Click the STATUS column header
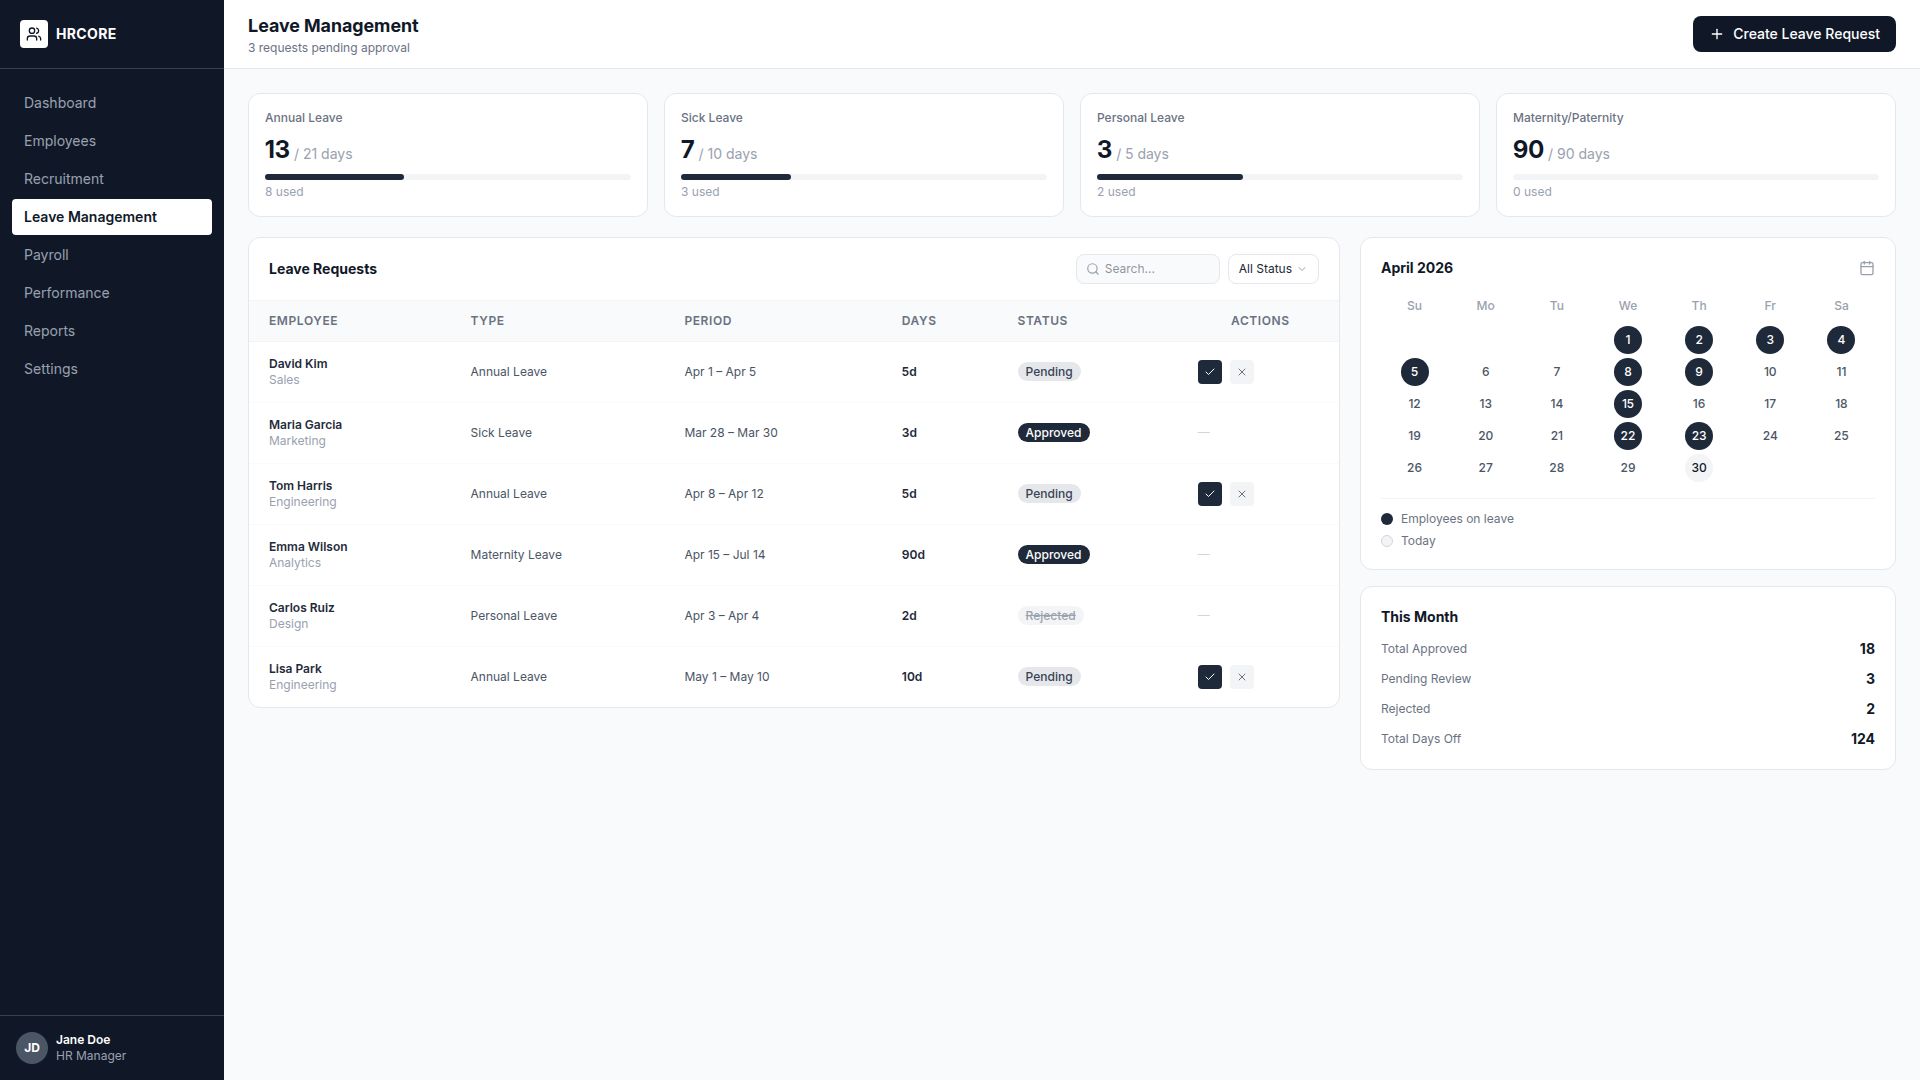 [1042, 321]
